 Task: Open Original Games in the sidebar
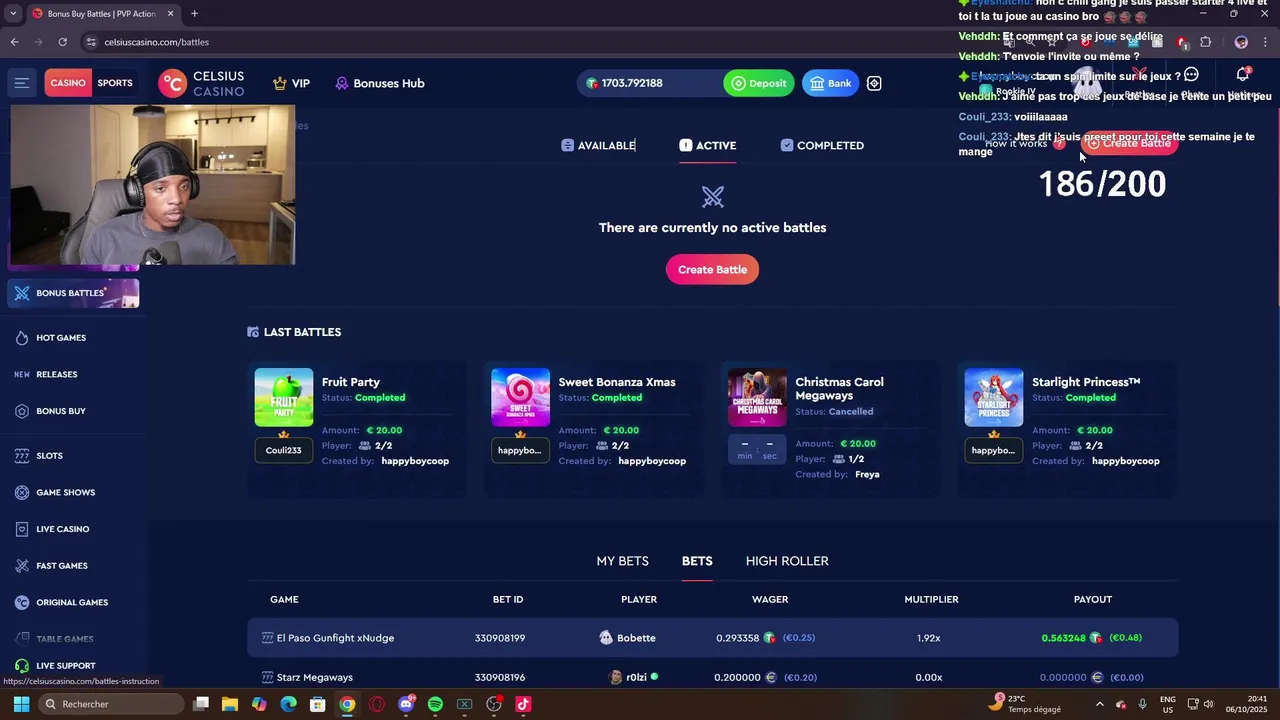(x=72, y=603)
